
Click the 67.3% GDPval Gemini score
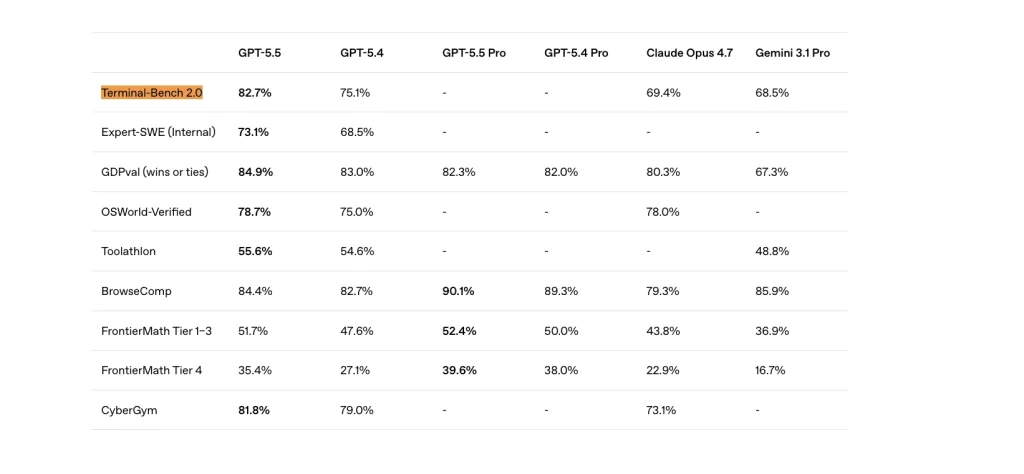coord(772,172)
